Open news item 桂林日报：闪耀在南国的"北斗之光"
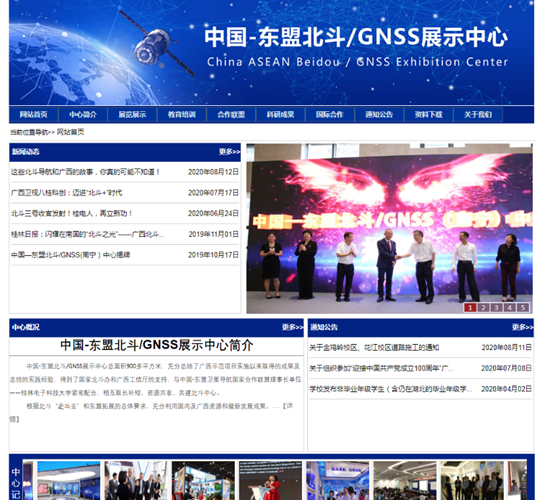Image resolution: width=540 pixels, height=500 pixels. click(88, 234)
